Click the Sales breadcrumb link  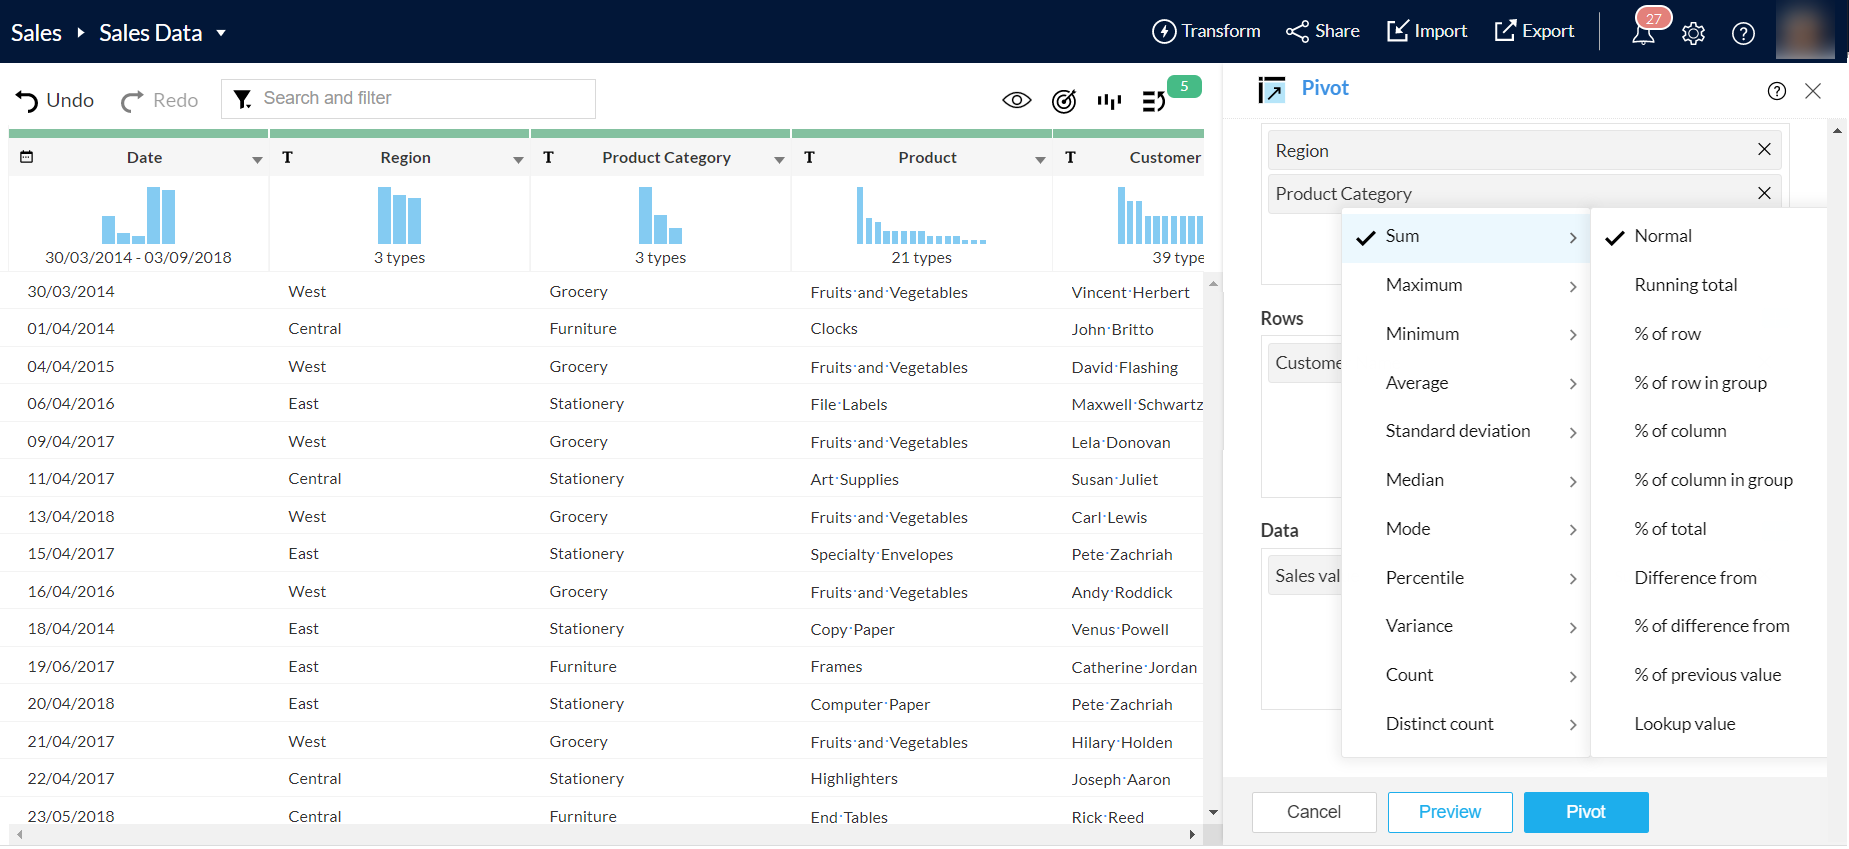pos(36,33)
